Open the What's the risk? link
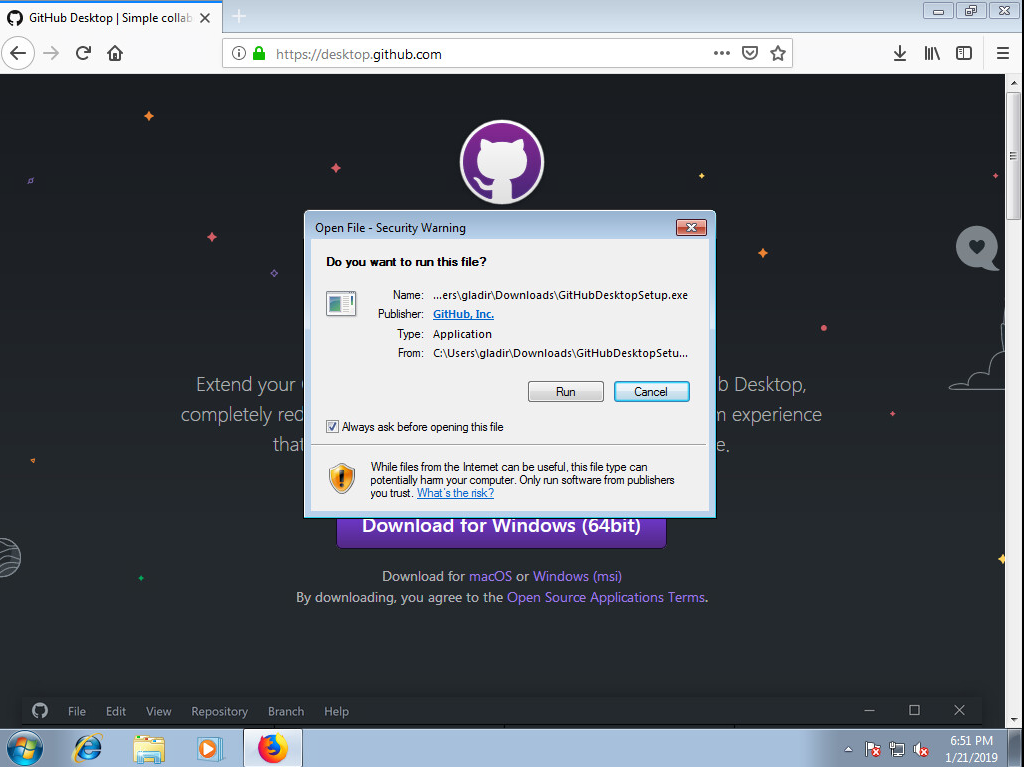Screen dimensions: 1024x767 (455, 493)
